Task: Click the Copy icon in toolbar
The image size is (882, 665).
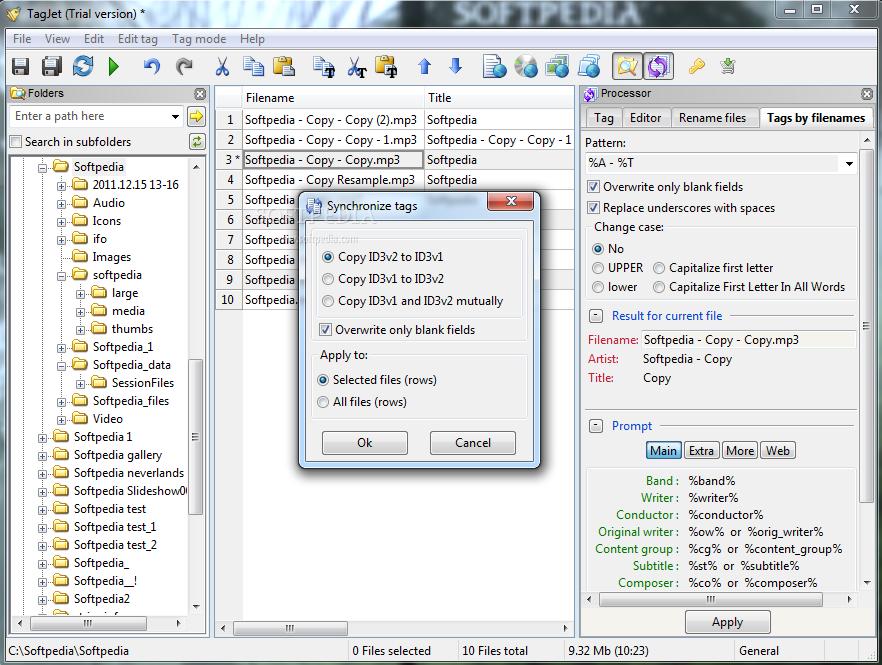Action: tap(253, 66)
